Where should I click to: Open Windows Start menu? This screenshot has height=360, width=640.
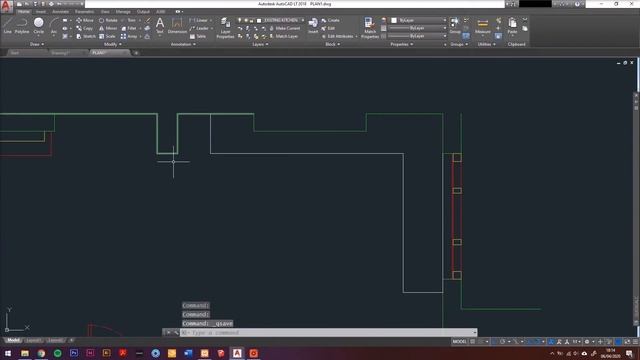[x=8, y=353]
